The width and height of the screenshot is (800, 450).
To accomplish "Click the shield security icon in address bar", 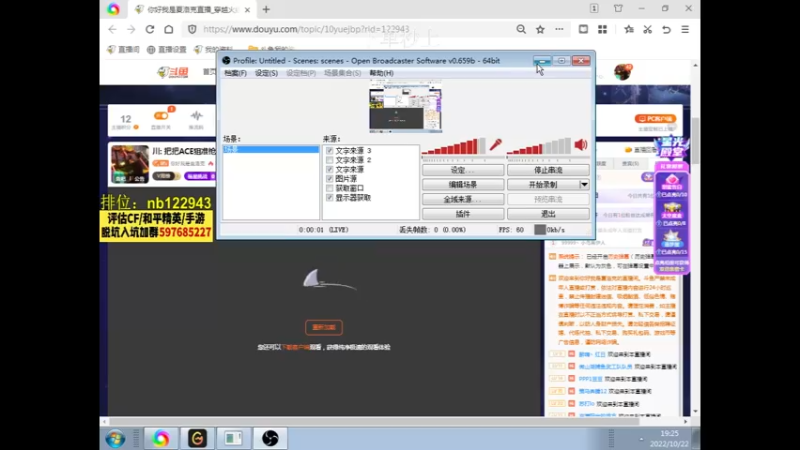I will (x=192, y=30).
